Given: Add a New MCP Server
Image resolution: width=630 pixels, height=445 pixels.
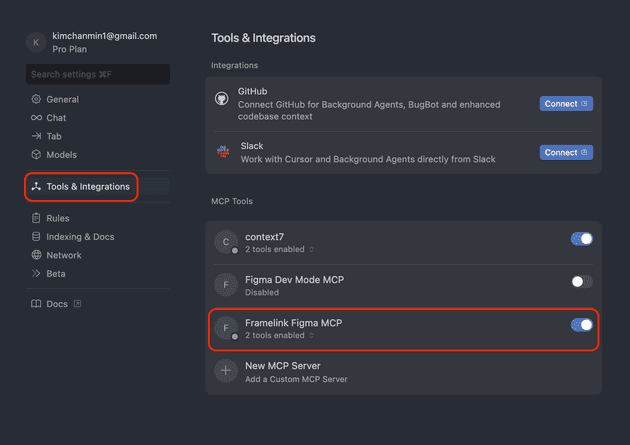Looking at the screenshot, I should pyautogui.click(x=403, y=372).
